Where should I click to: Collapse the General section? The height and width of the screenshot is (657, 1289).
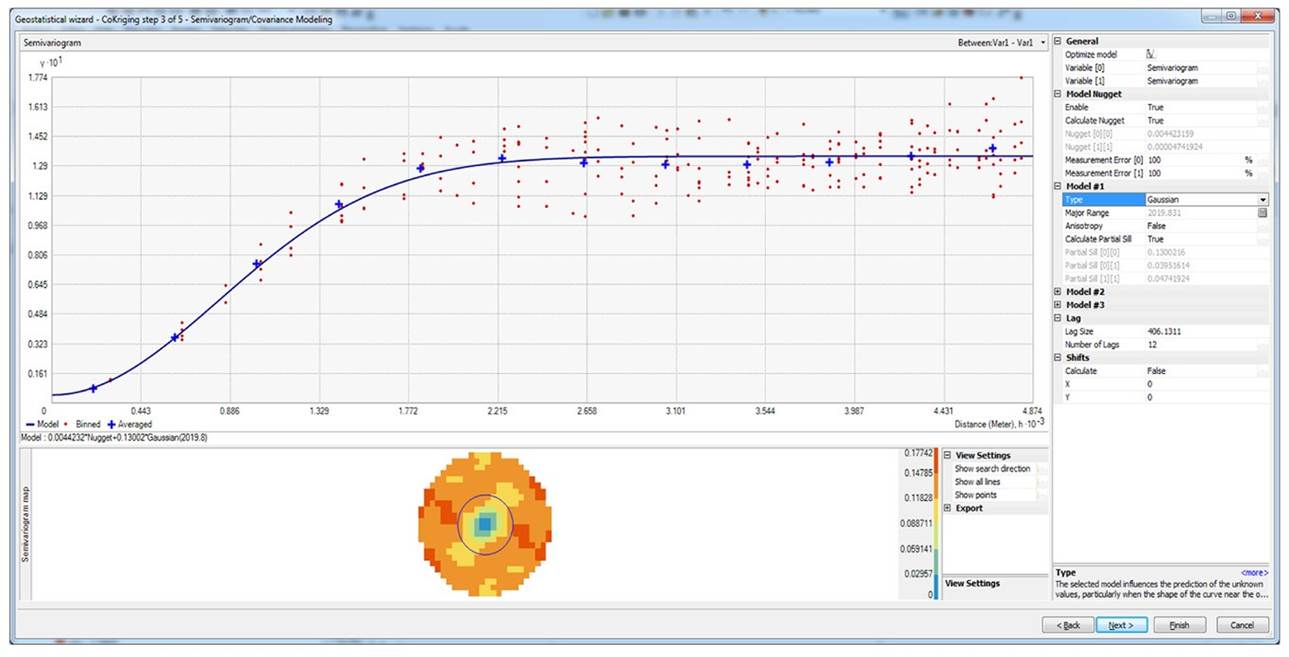click(x=1058, y=41)
